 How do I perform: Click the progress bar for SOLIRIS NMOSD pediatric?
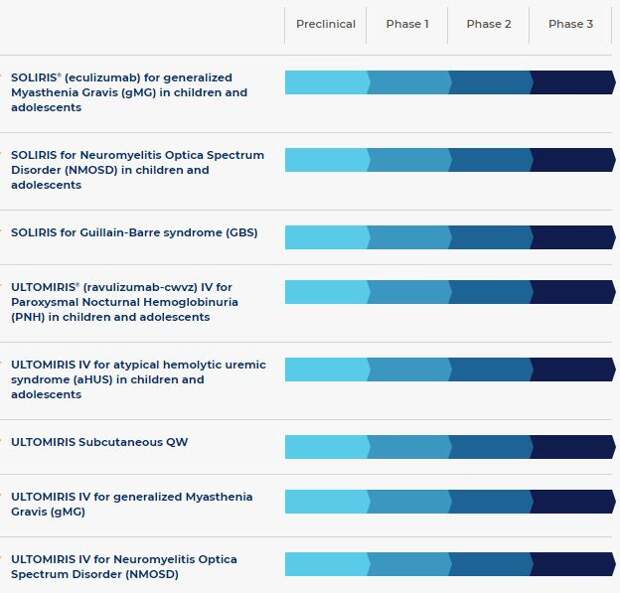(x=450, y=160)
